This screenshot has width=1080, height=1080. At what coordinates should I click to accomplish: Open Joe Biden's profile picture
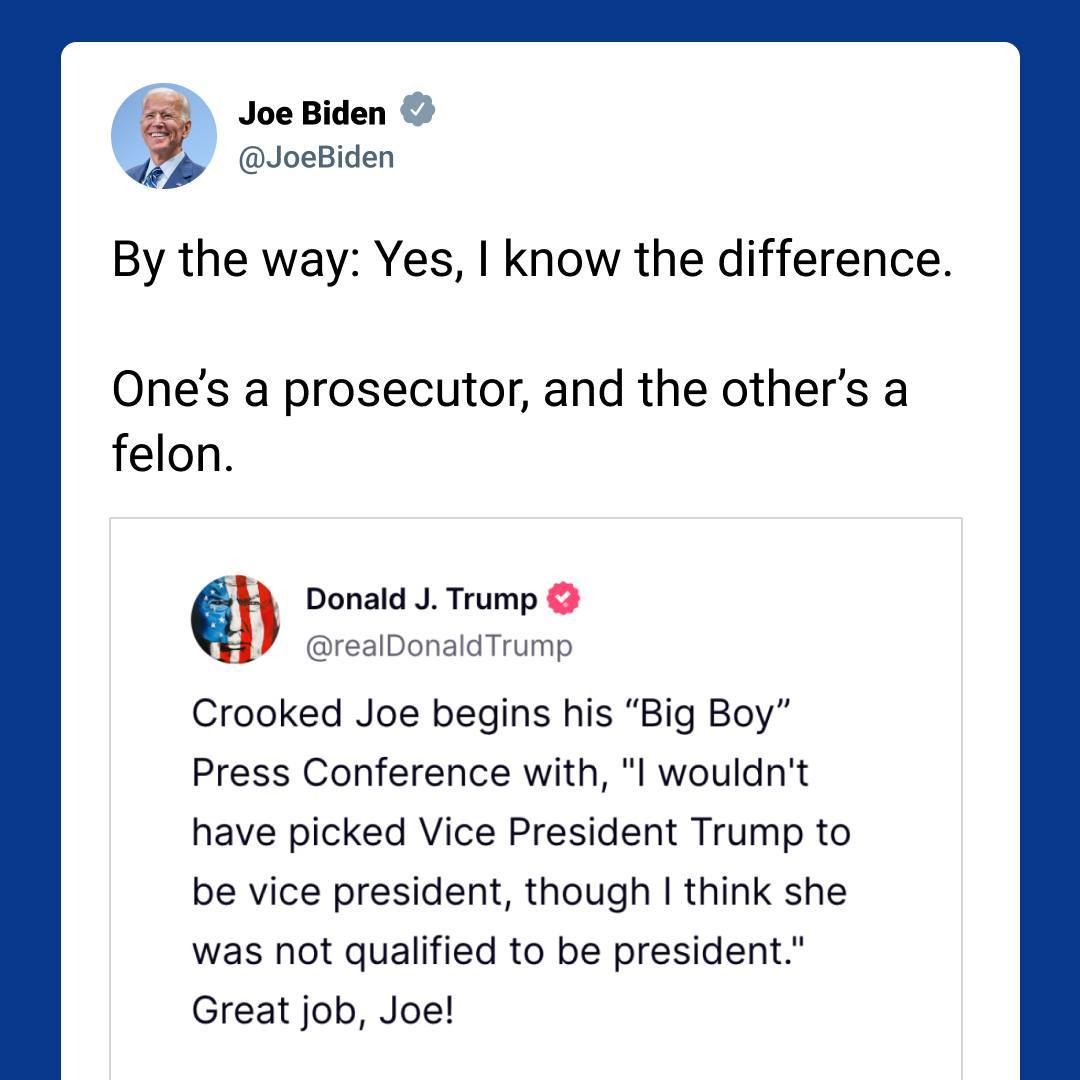(163, 136)
